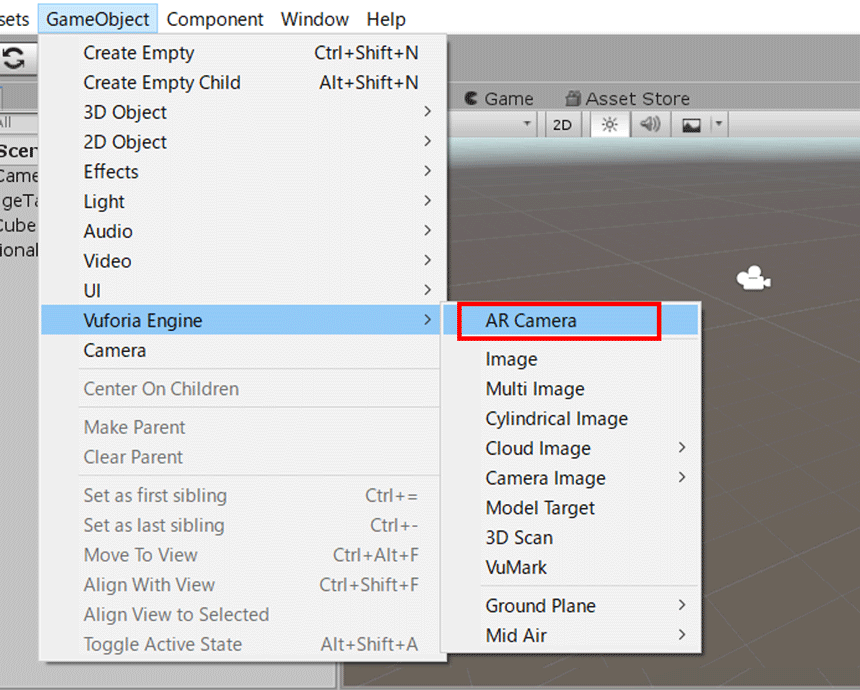Add a Model Target object

click(570, 508)
